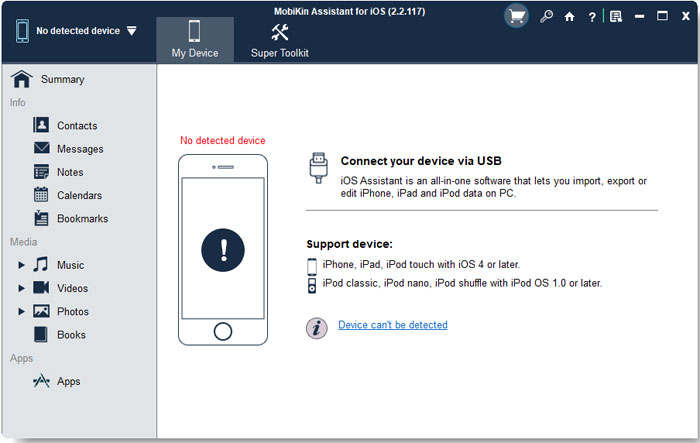Image resolution: width=700 pixels, height=443 pixels.
Task: Go to the home website icon
Action: click(x=569, y=17)
